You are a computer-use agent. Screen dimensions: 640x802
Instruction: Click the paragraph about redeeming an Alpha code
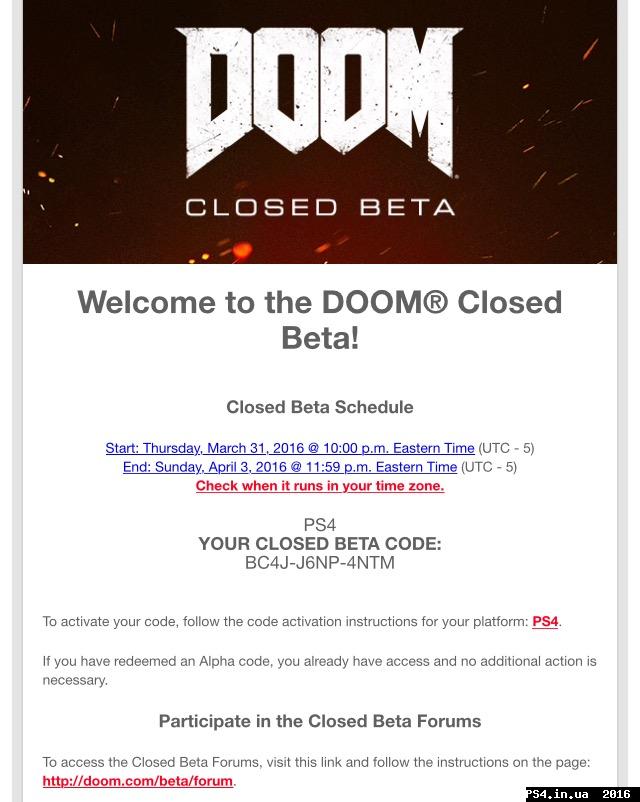(x=319, y=671)
